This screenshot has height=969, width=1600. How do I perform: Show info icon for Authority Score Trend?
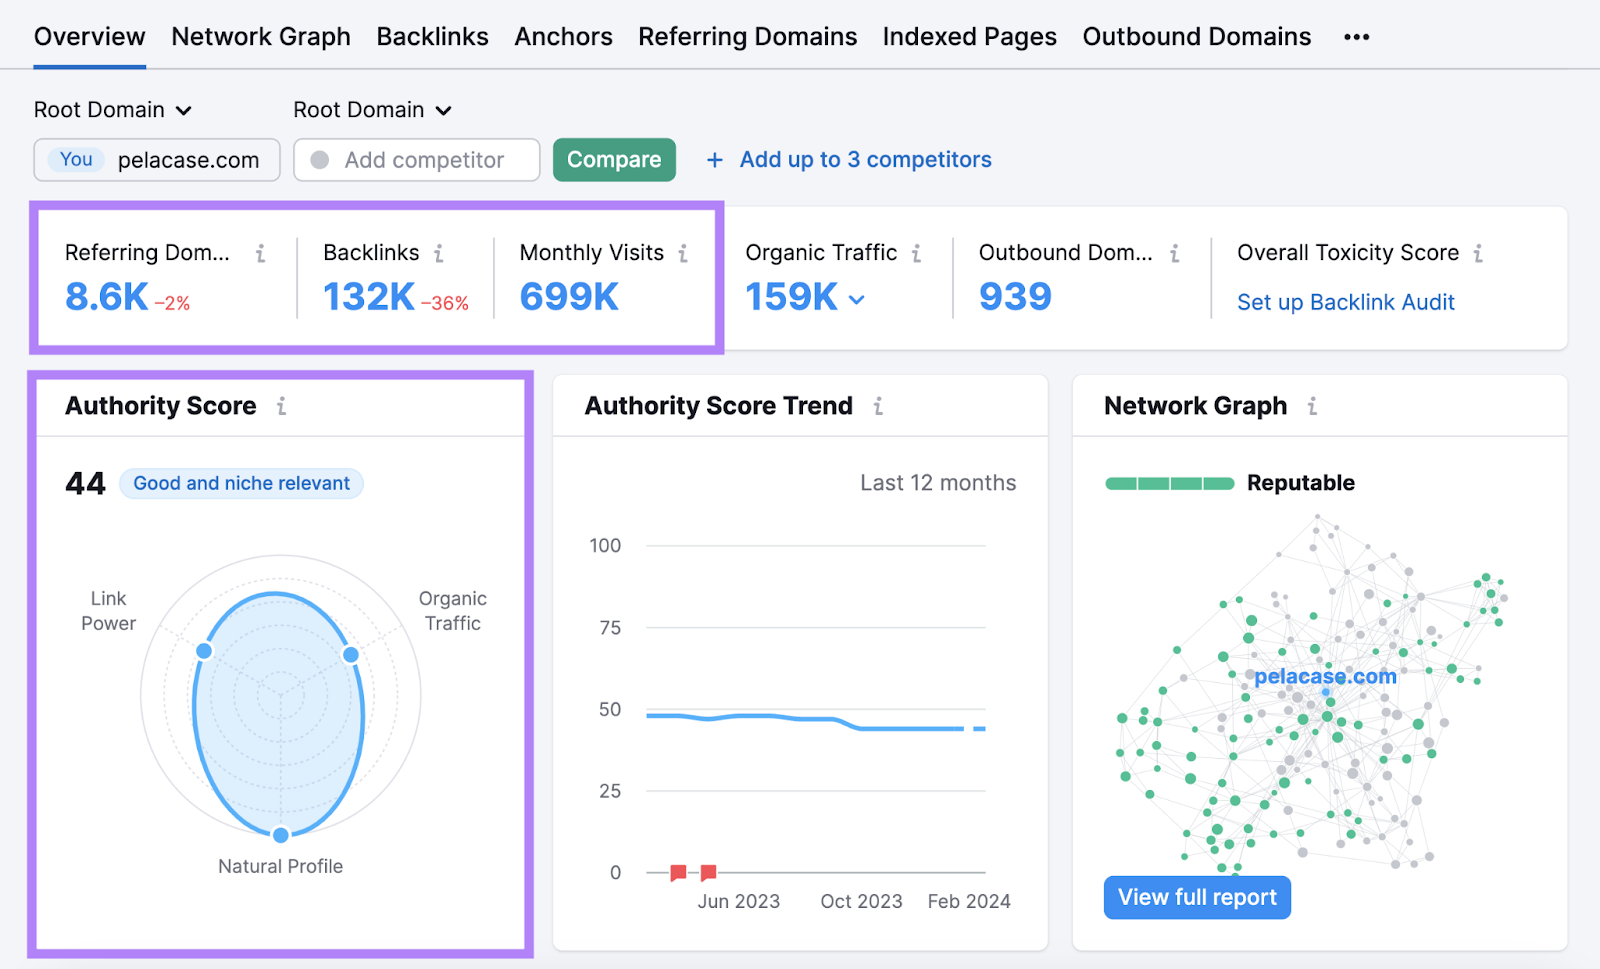click(878, 406)
